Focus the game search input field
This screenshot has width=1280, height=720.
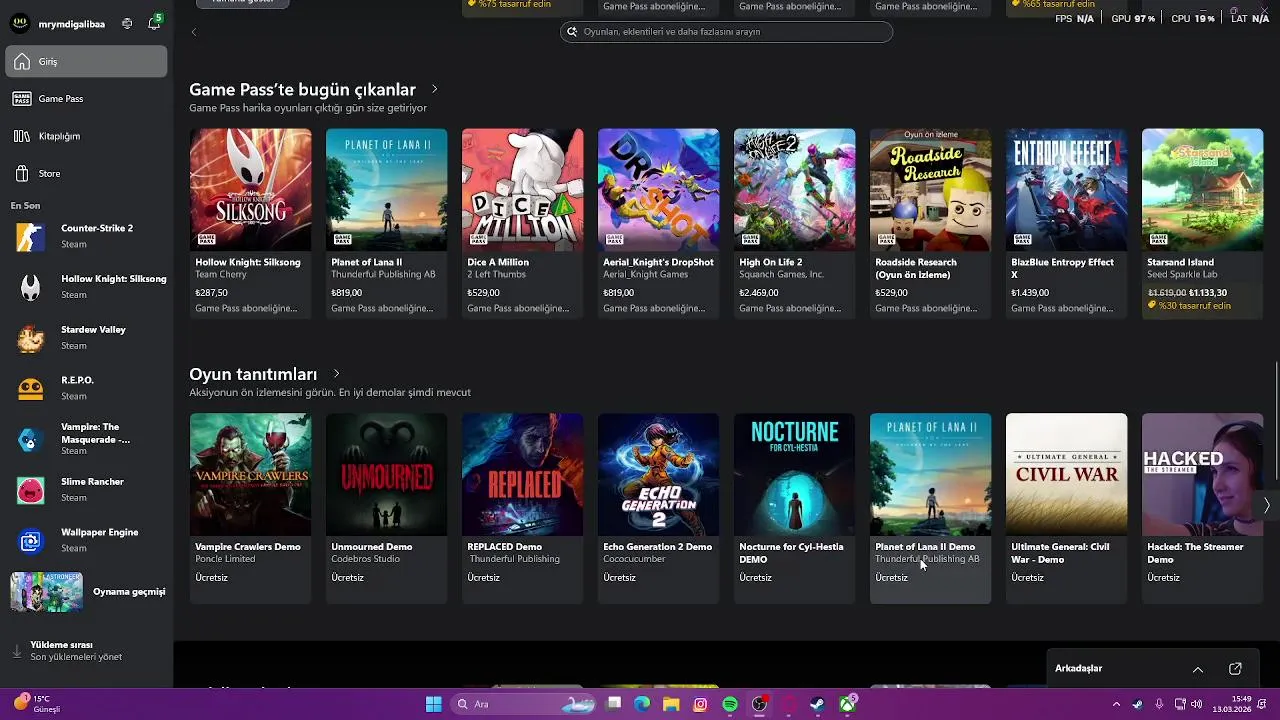click(726, 32)
